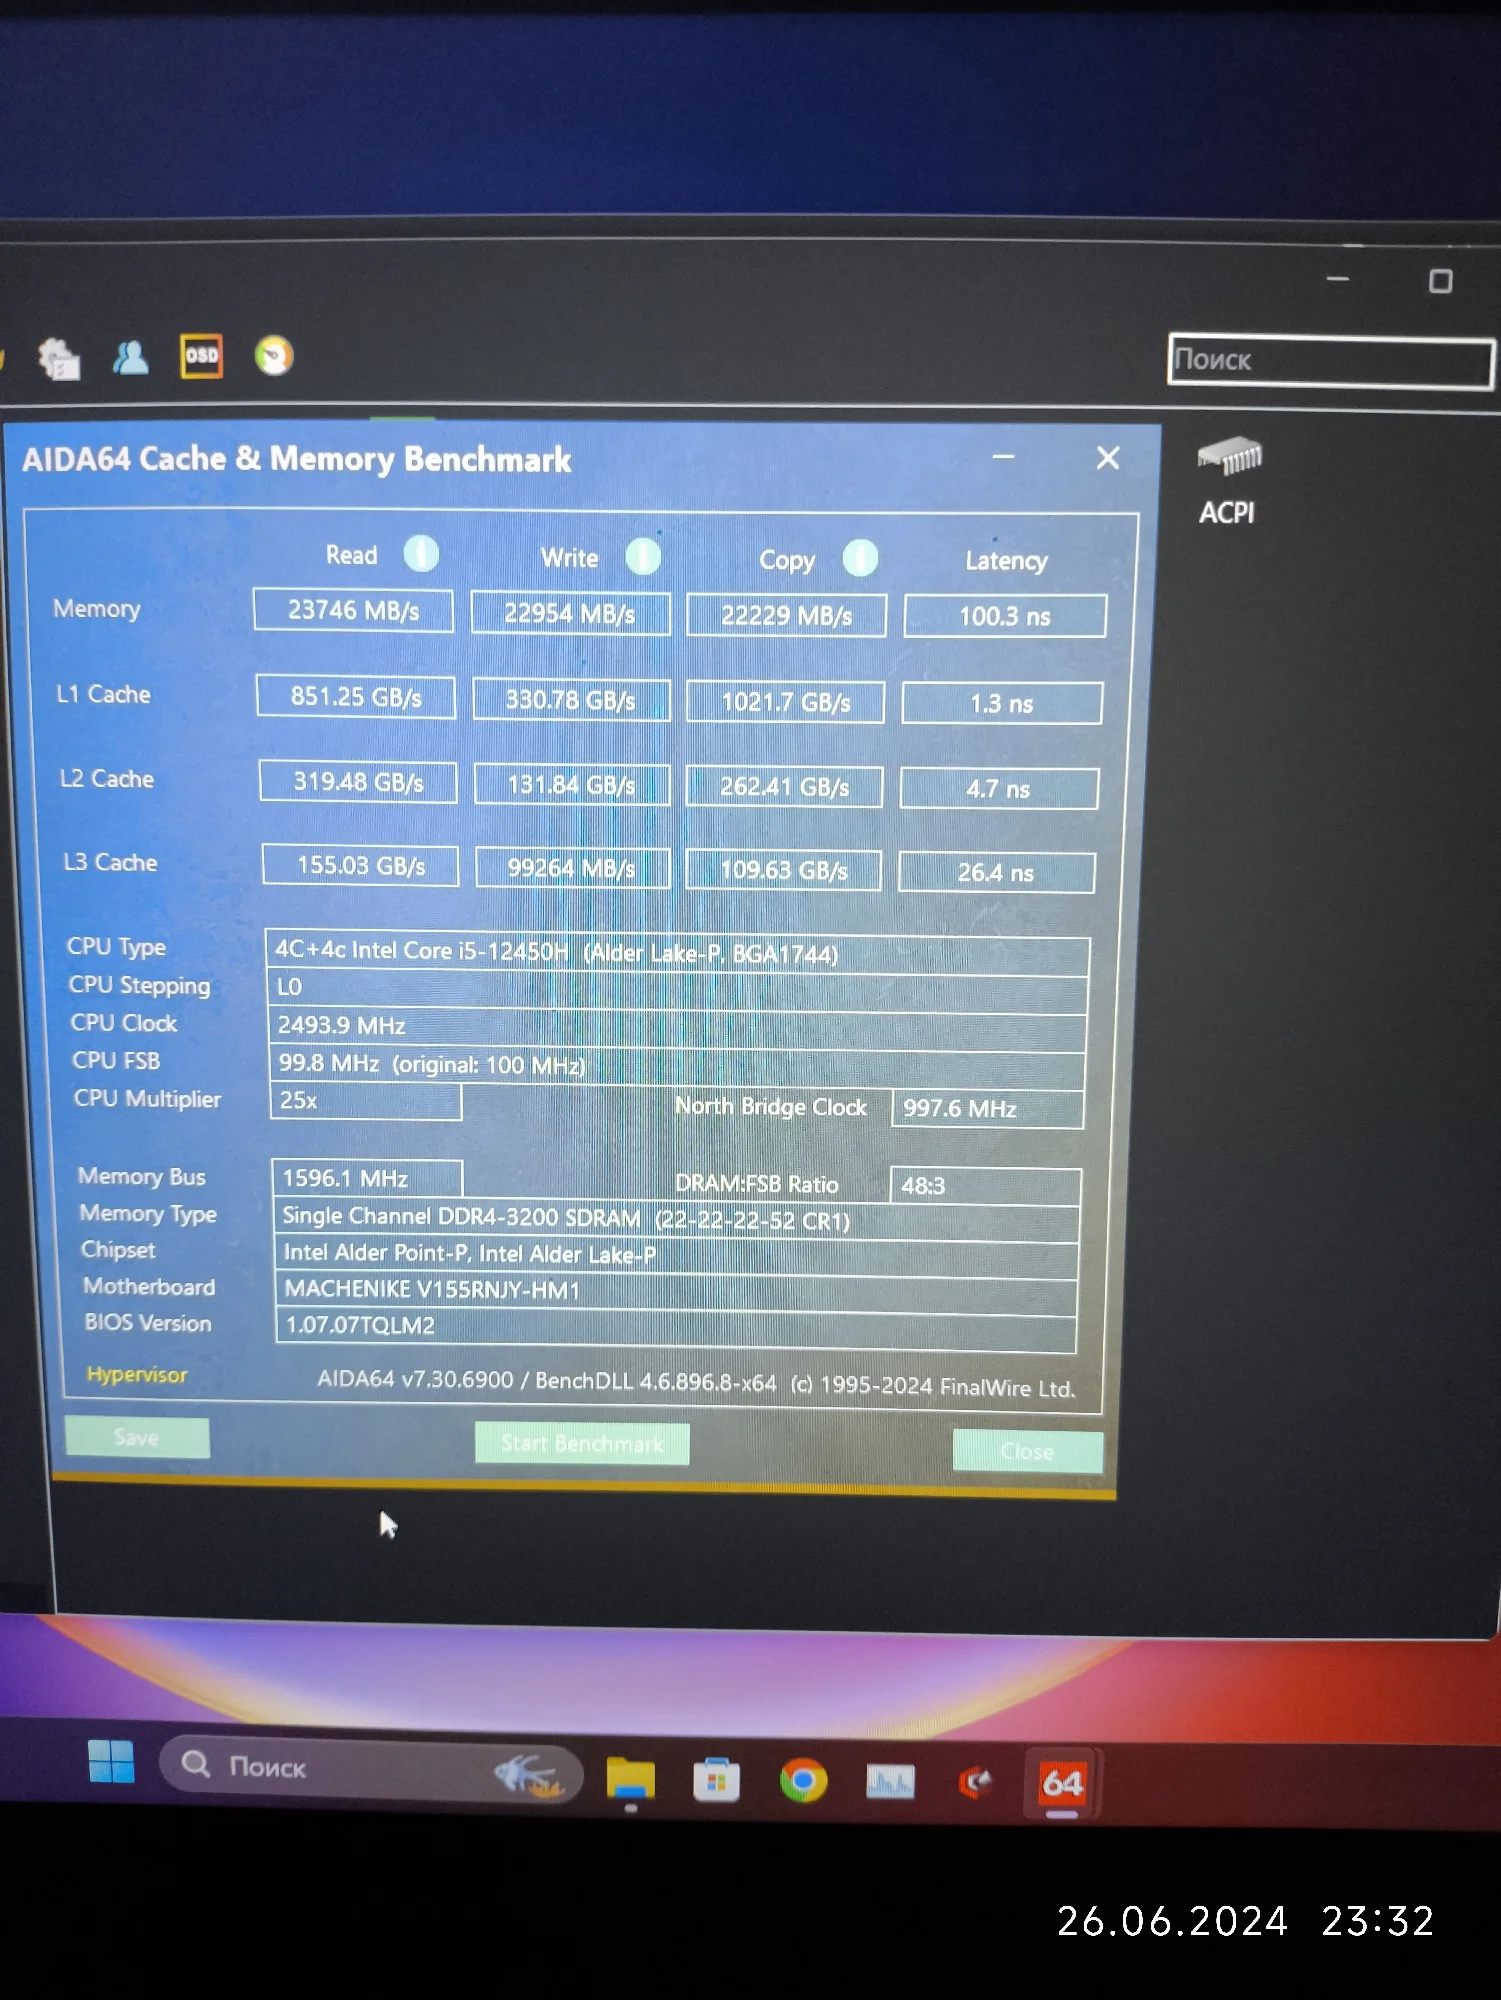This screenshot has width=1501, height=2000.
Task: Switch to AIDA64 on the taskbar
Action: tap(1062, 1783)
